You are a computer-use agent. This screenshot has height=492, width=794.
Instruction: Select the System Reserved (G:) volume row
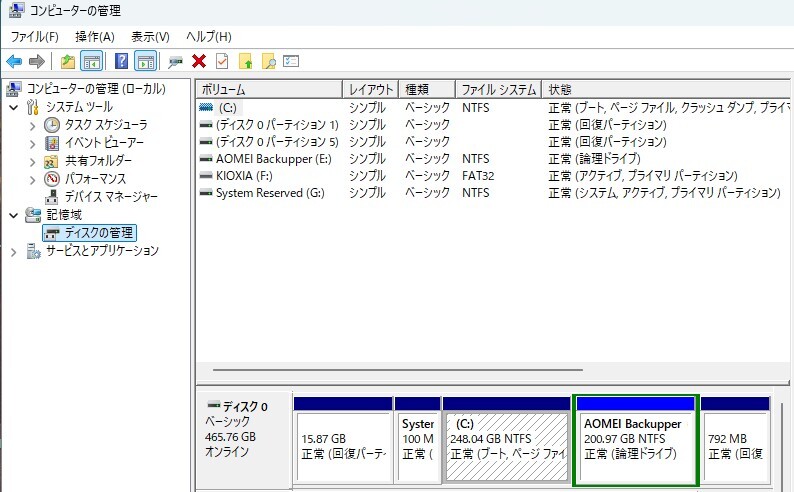[x=493, y=193]
